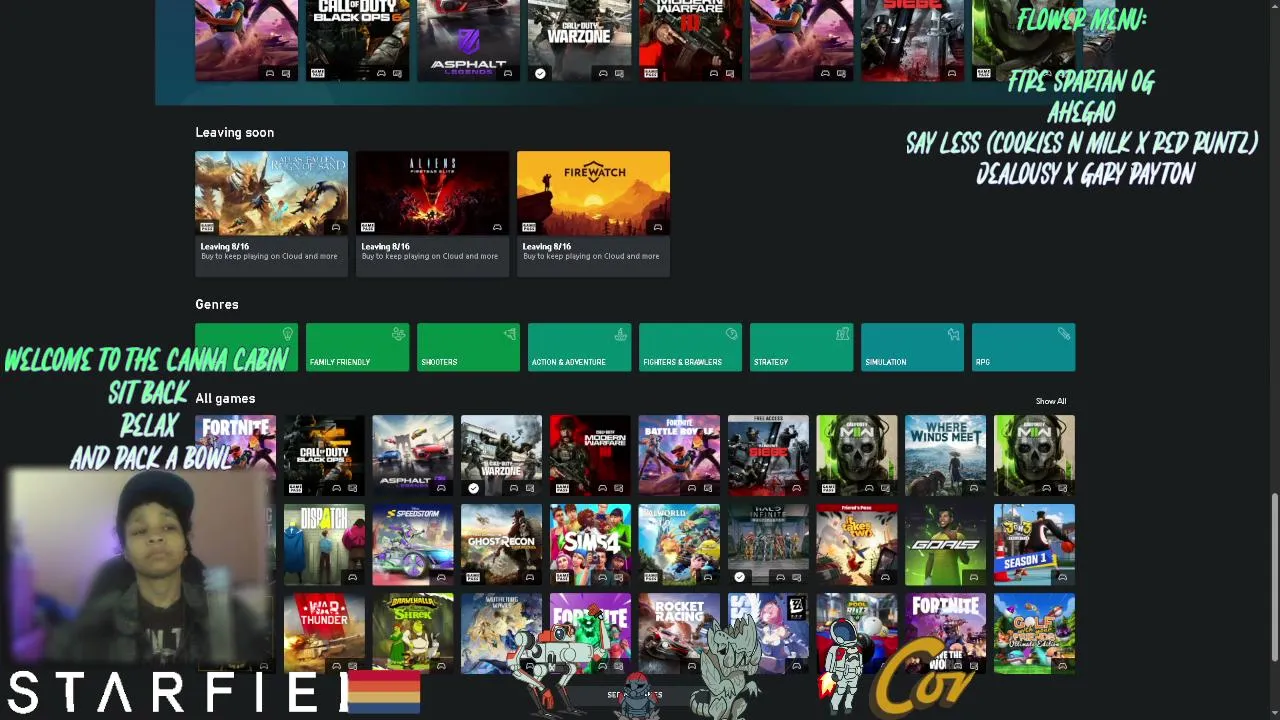Viewport: 1280px width, 720px height.
Task: Select the Goals game tile
Action: 945,544
